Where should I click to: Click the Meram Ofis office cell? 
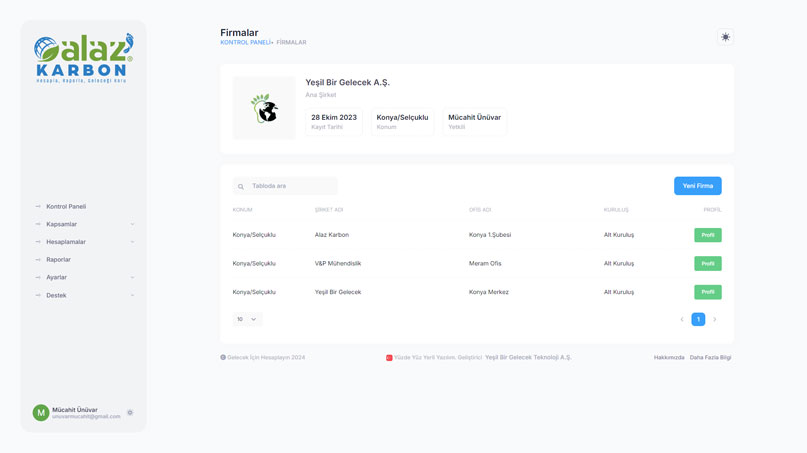point(485,264)
